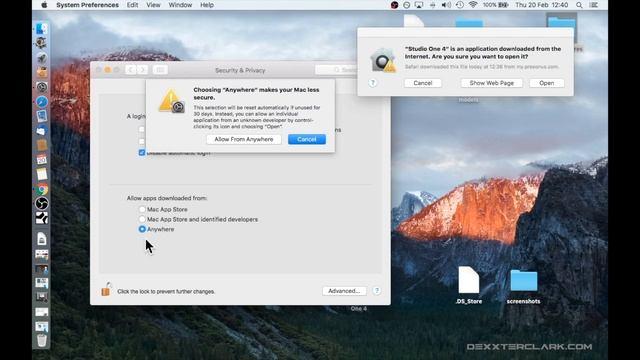Open the Apple menu
This screenshot has width=640, height=360.
(x=44, y=5)
